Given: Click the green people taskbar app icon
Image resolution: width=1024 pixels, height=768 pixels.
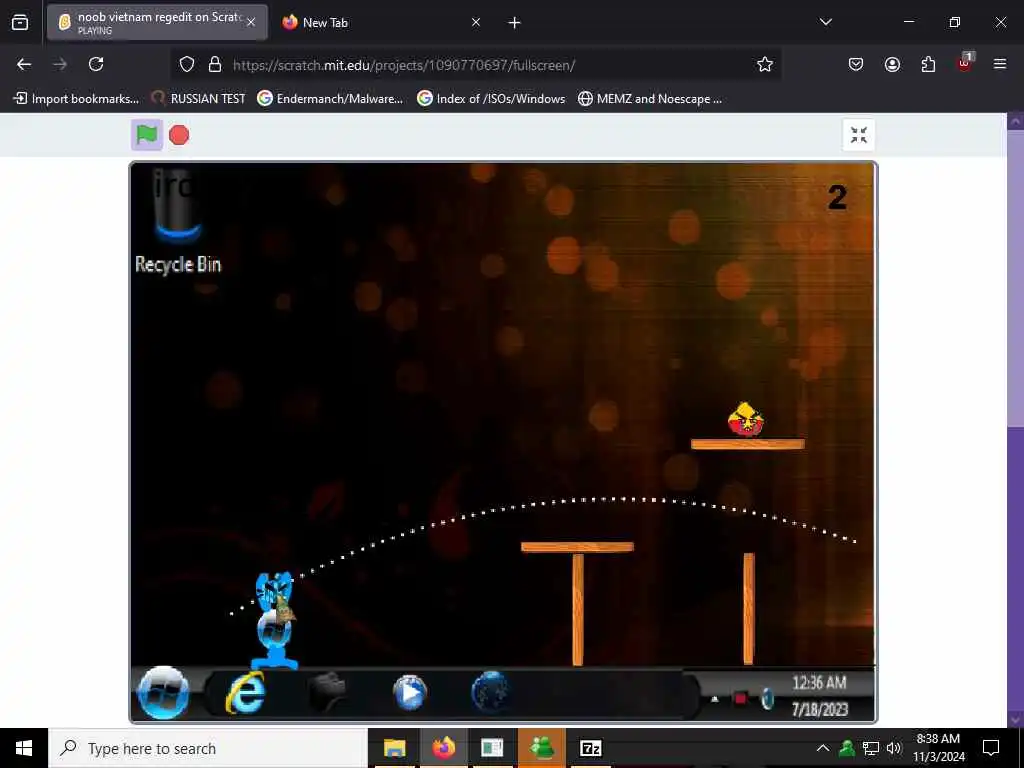Looking at the screenshot, I should [x=541, y=748].
